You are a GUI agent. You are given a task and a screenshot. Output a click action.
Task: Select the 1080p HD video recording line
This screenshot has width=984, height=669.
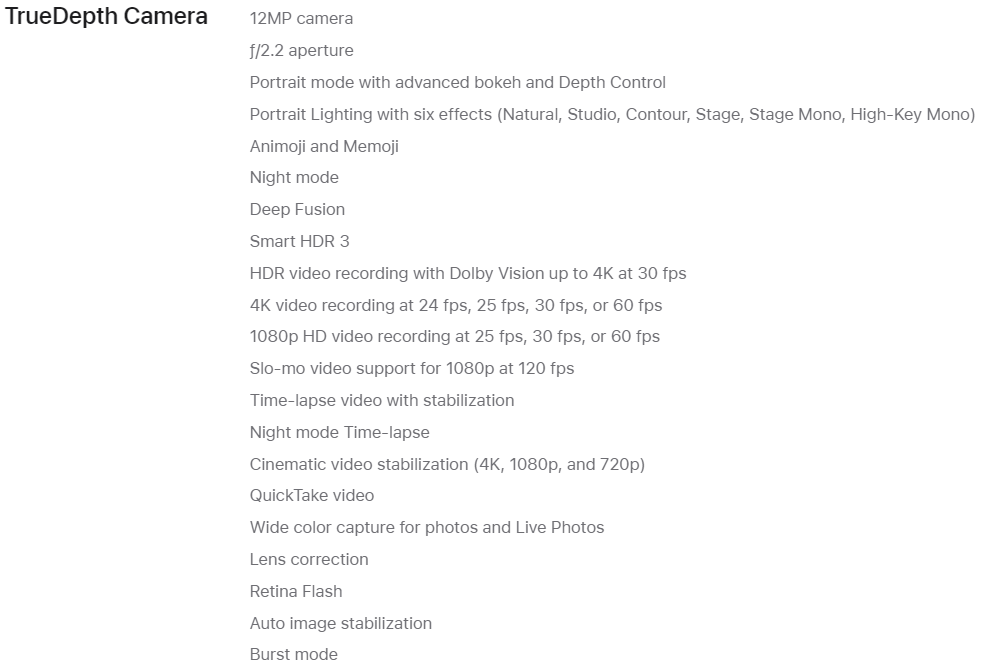pyautogui.click(x=455, y=337)
